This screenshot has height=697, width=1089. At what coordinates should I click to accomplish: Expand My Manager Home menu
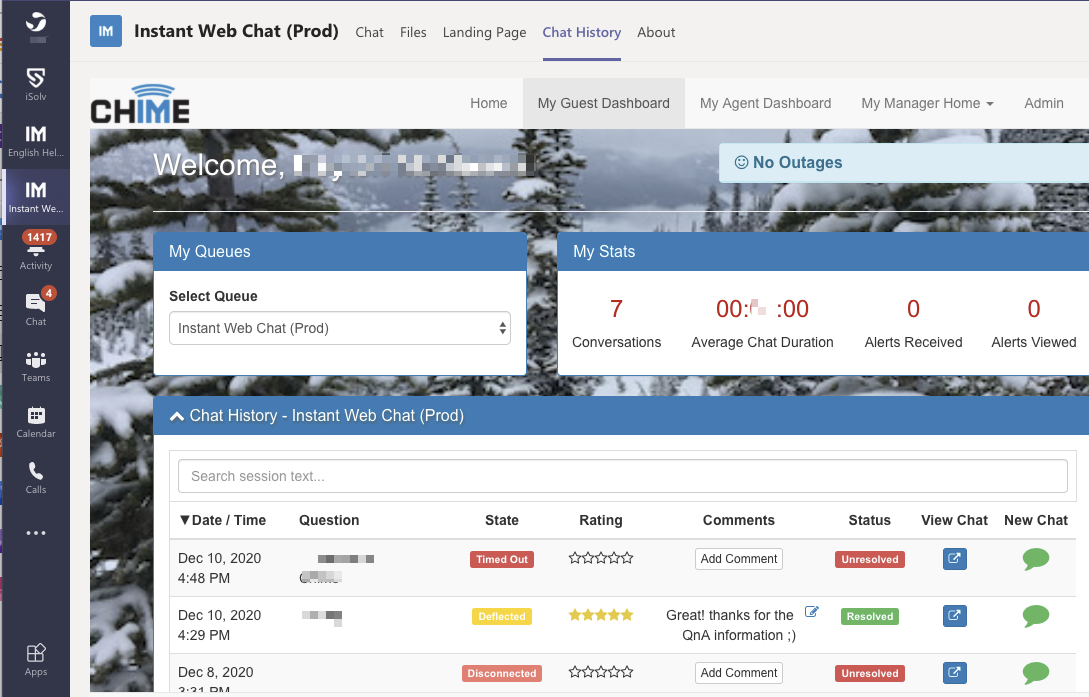(927, 103)
